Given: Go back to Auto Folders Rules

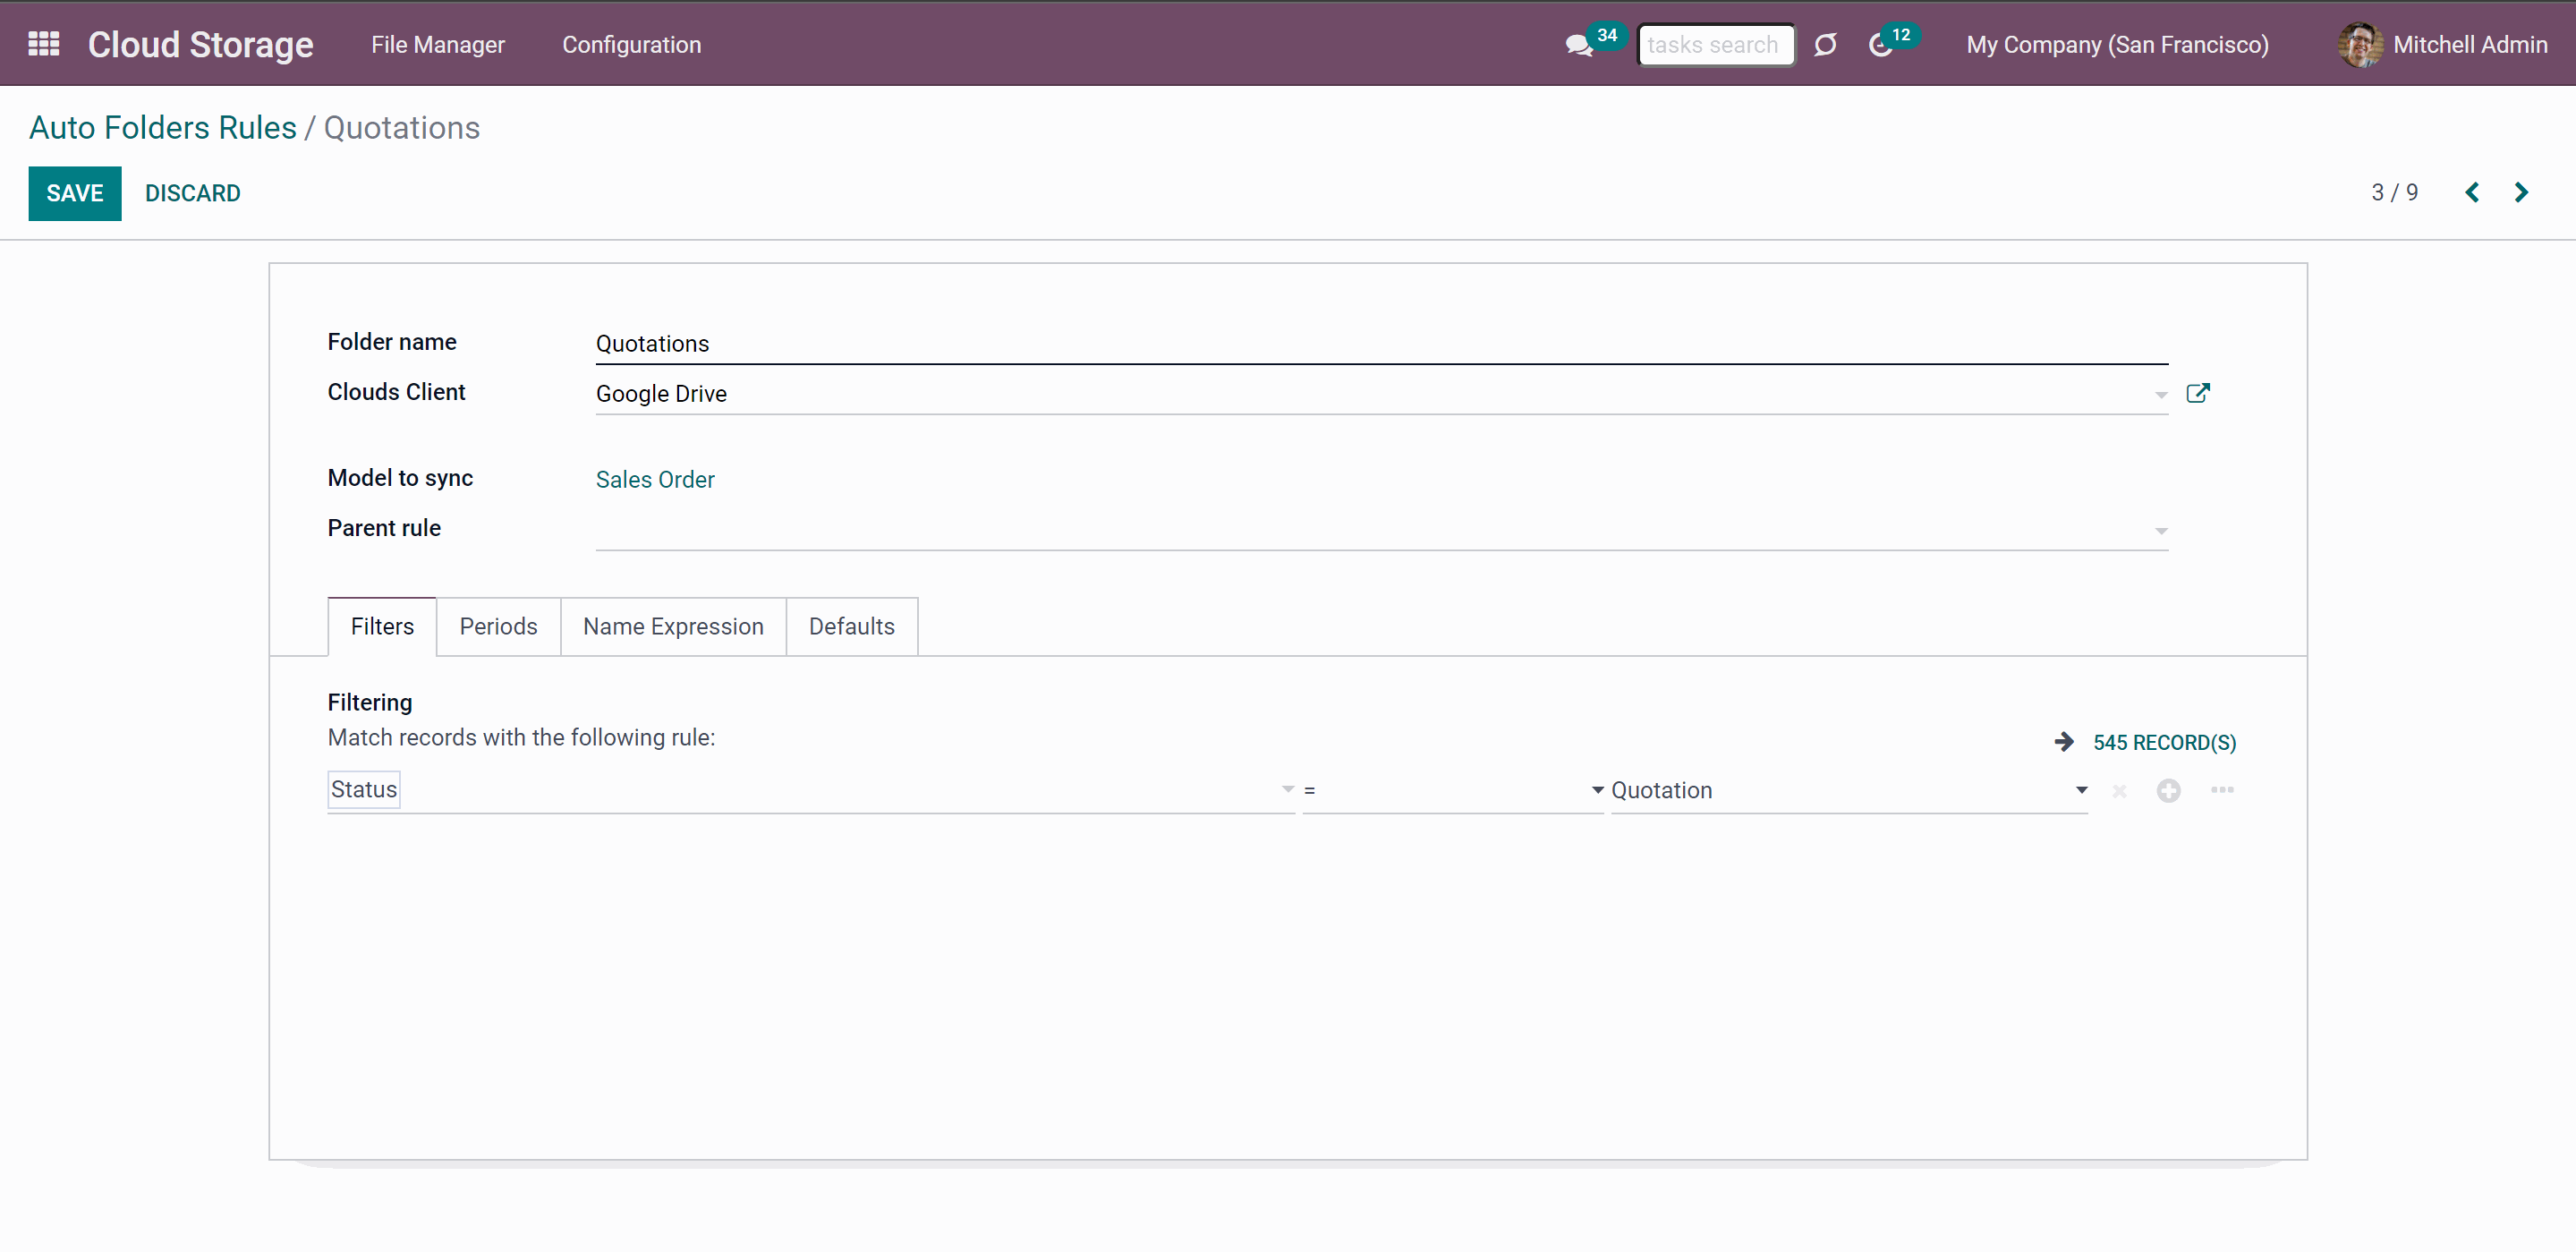Looking at the screenshot, I should coord(163,128).
